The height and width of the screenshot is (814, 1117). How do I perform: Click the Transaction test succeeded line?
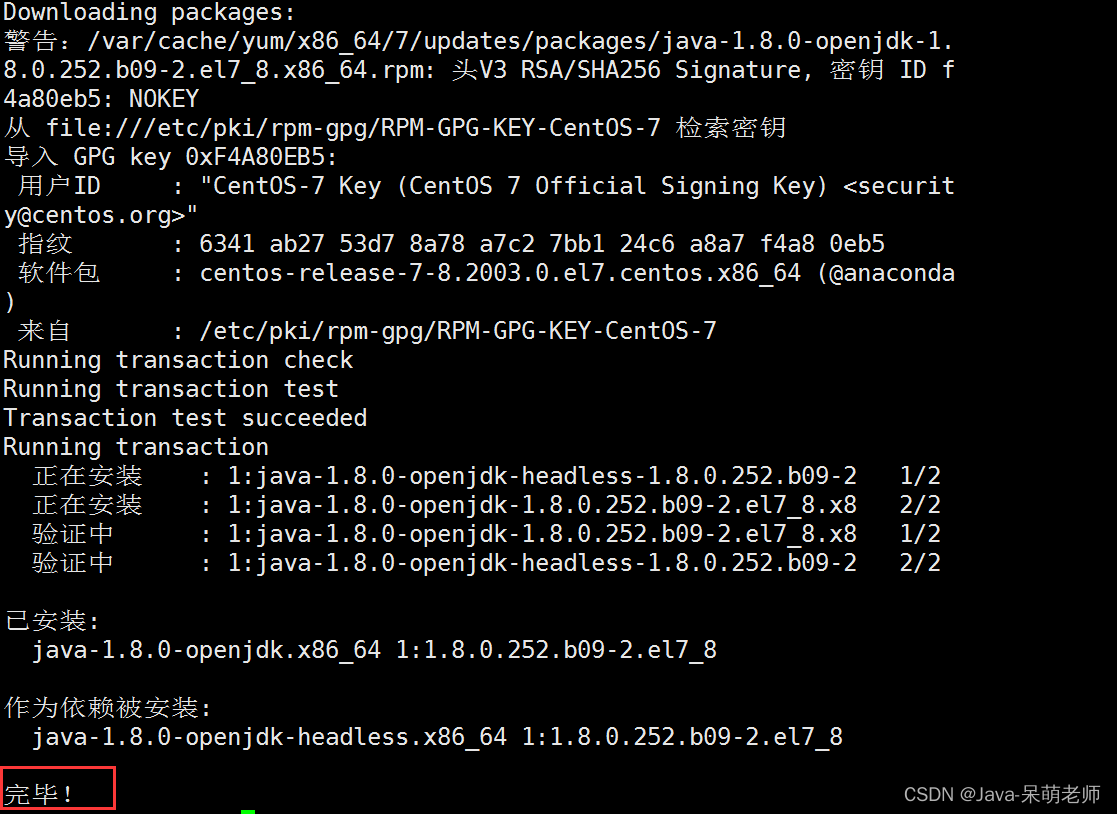[x=185, y=418]
